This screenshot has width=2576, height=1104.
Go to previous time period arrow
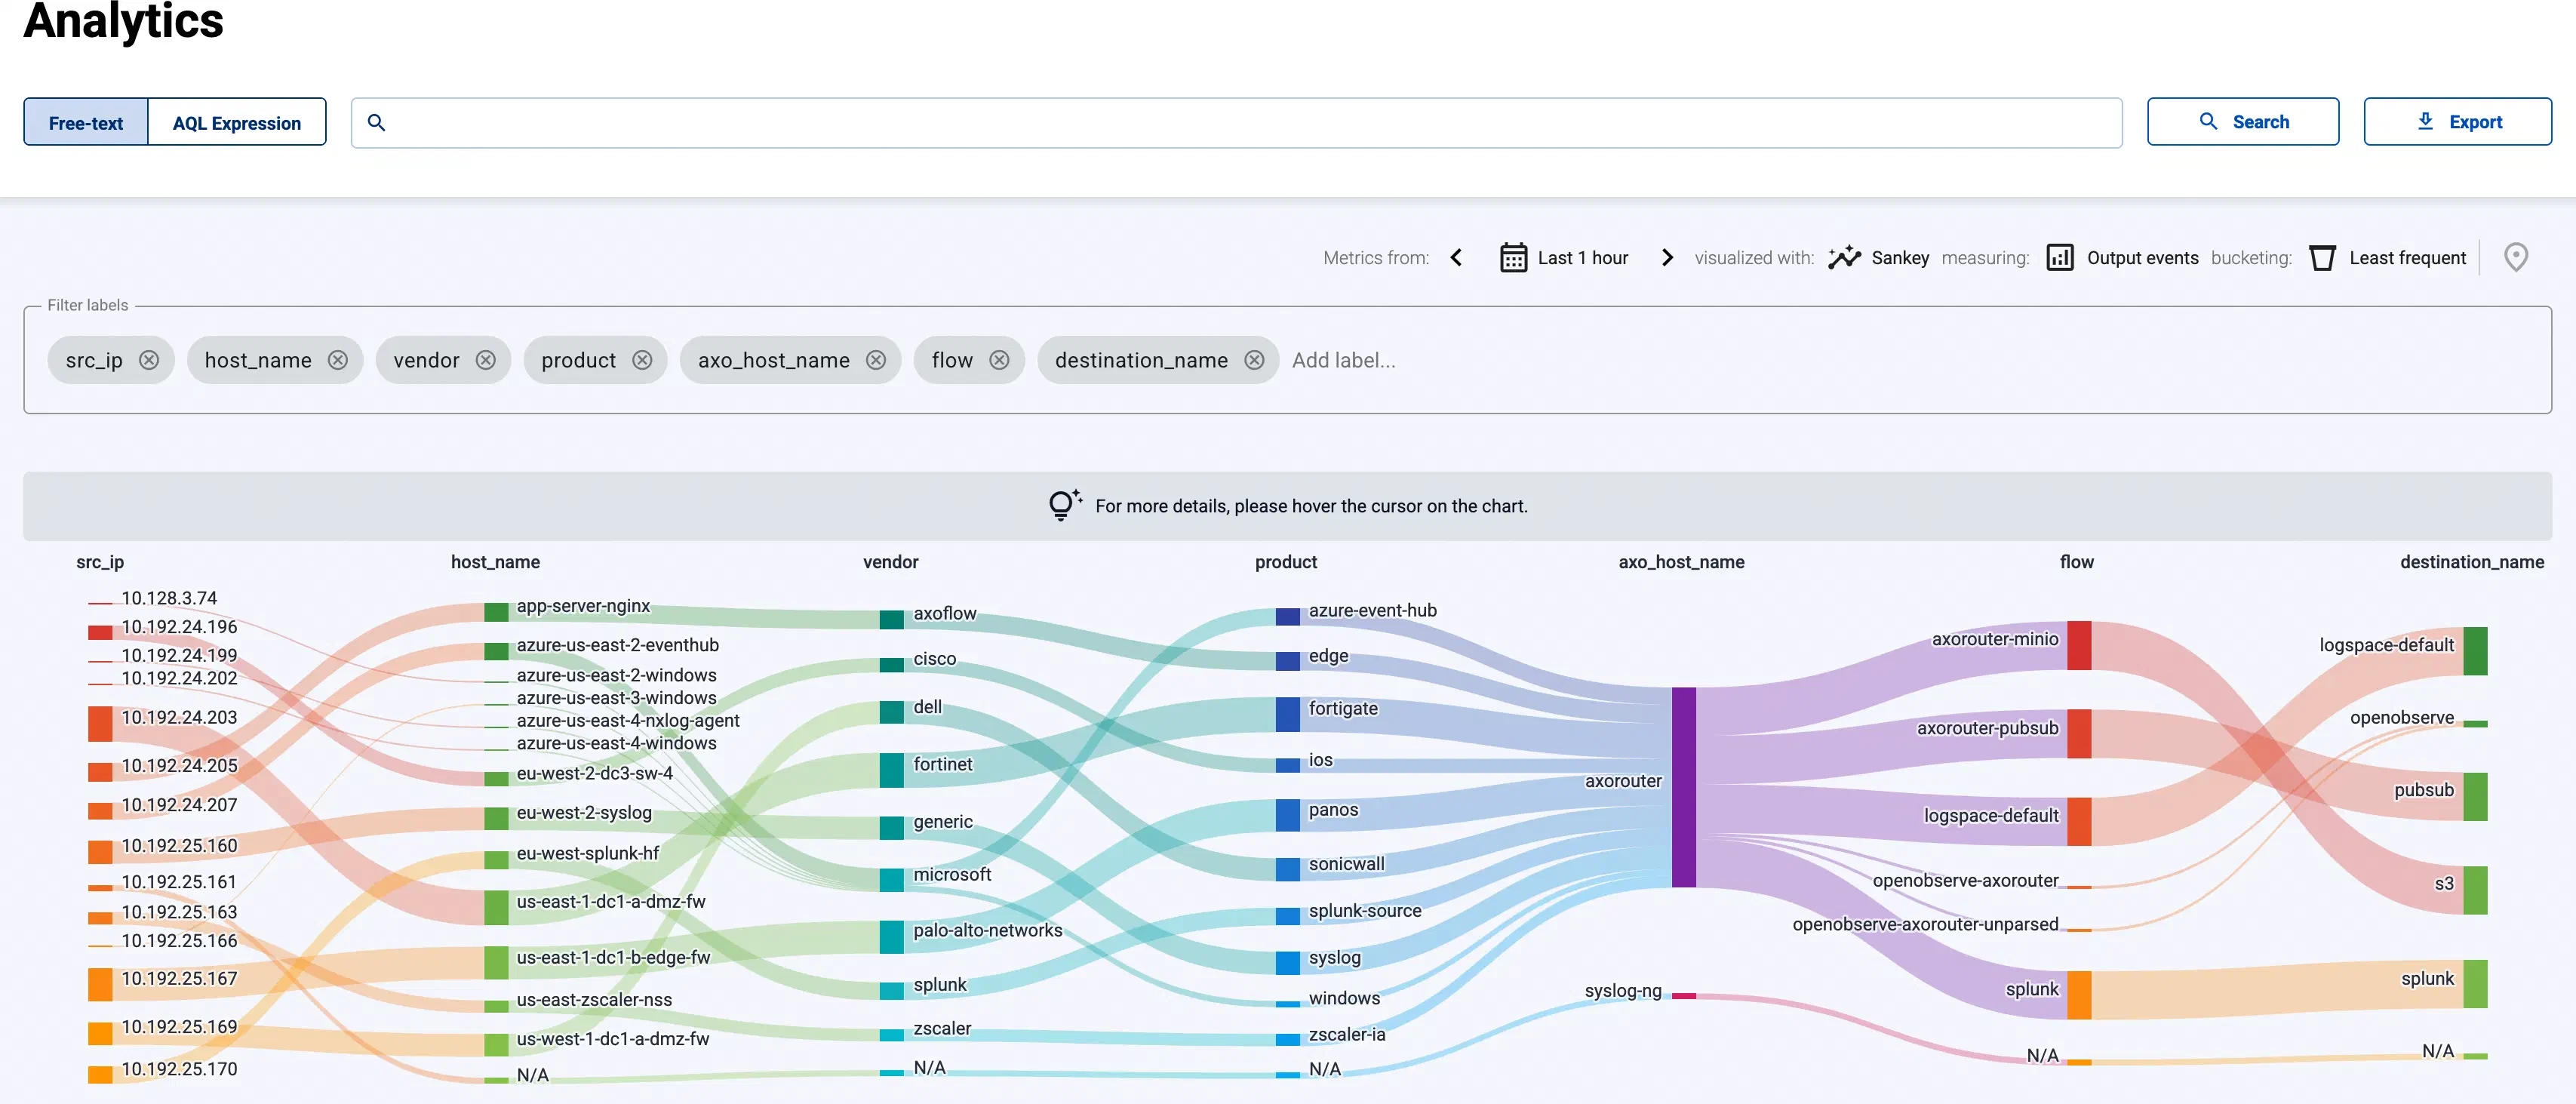pyautogui.click(x=1456, y=258)
